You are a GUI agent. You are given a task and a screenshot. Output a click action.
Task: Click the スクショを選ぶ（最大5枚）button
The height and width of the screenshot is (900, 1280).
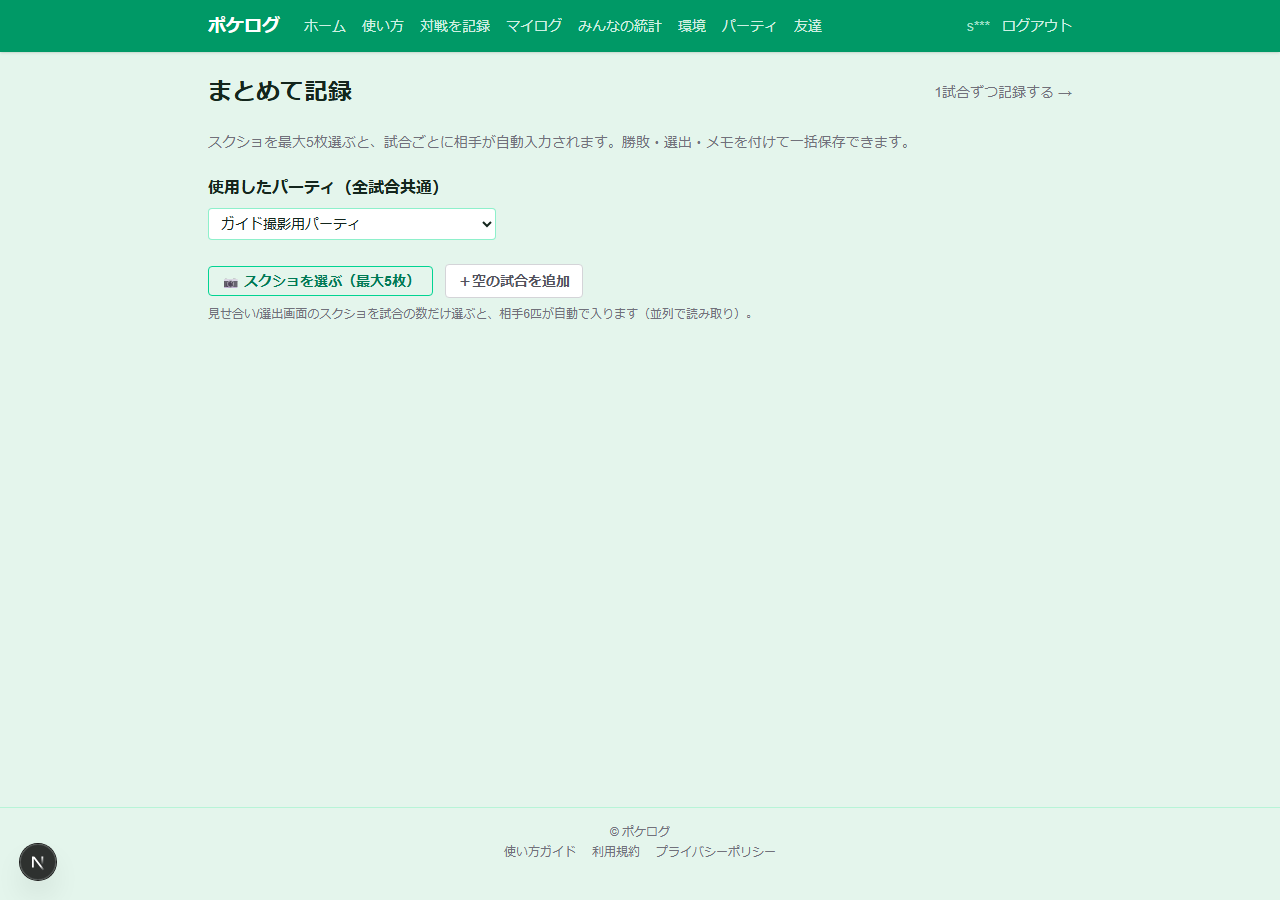[320, 281]
